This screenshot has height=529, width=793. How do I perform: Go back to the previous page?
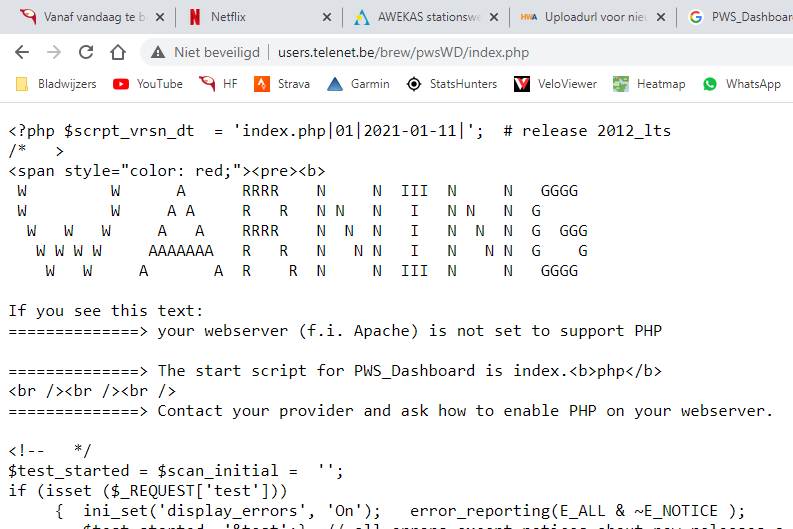click(x=22, y=52)
